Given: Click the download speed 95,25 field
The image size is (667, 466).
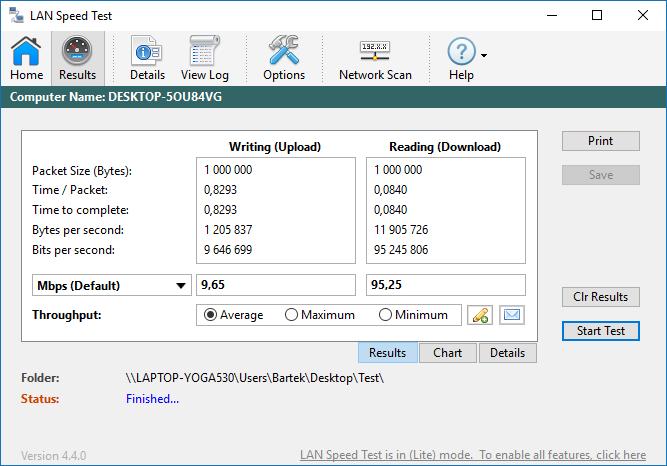Looking at the screenshot, I should [446, 285].
